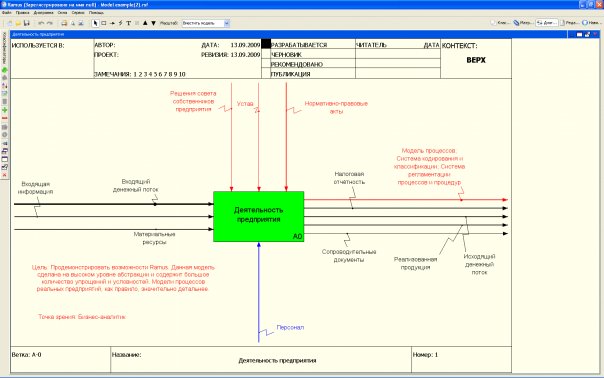Image resolution: width=604 pixels, height=378 pixels.
Task: Switch to the Диаг... panel tab
Action: (546, 23)
